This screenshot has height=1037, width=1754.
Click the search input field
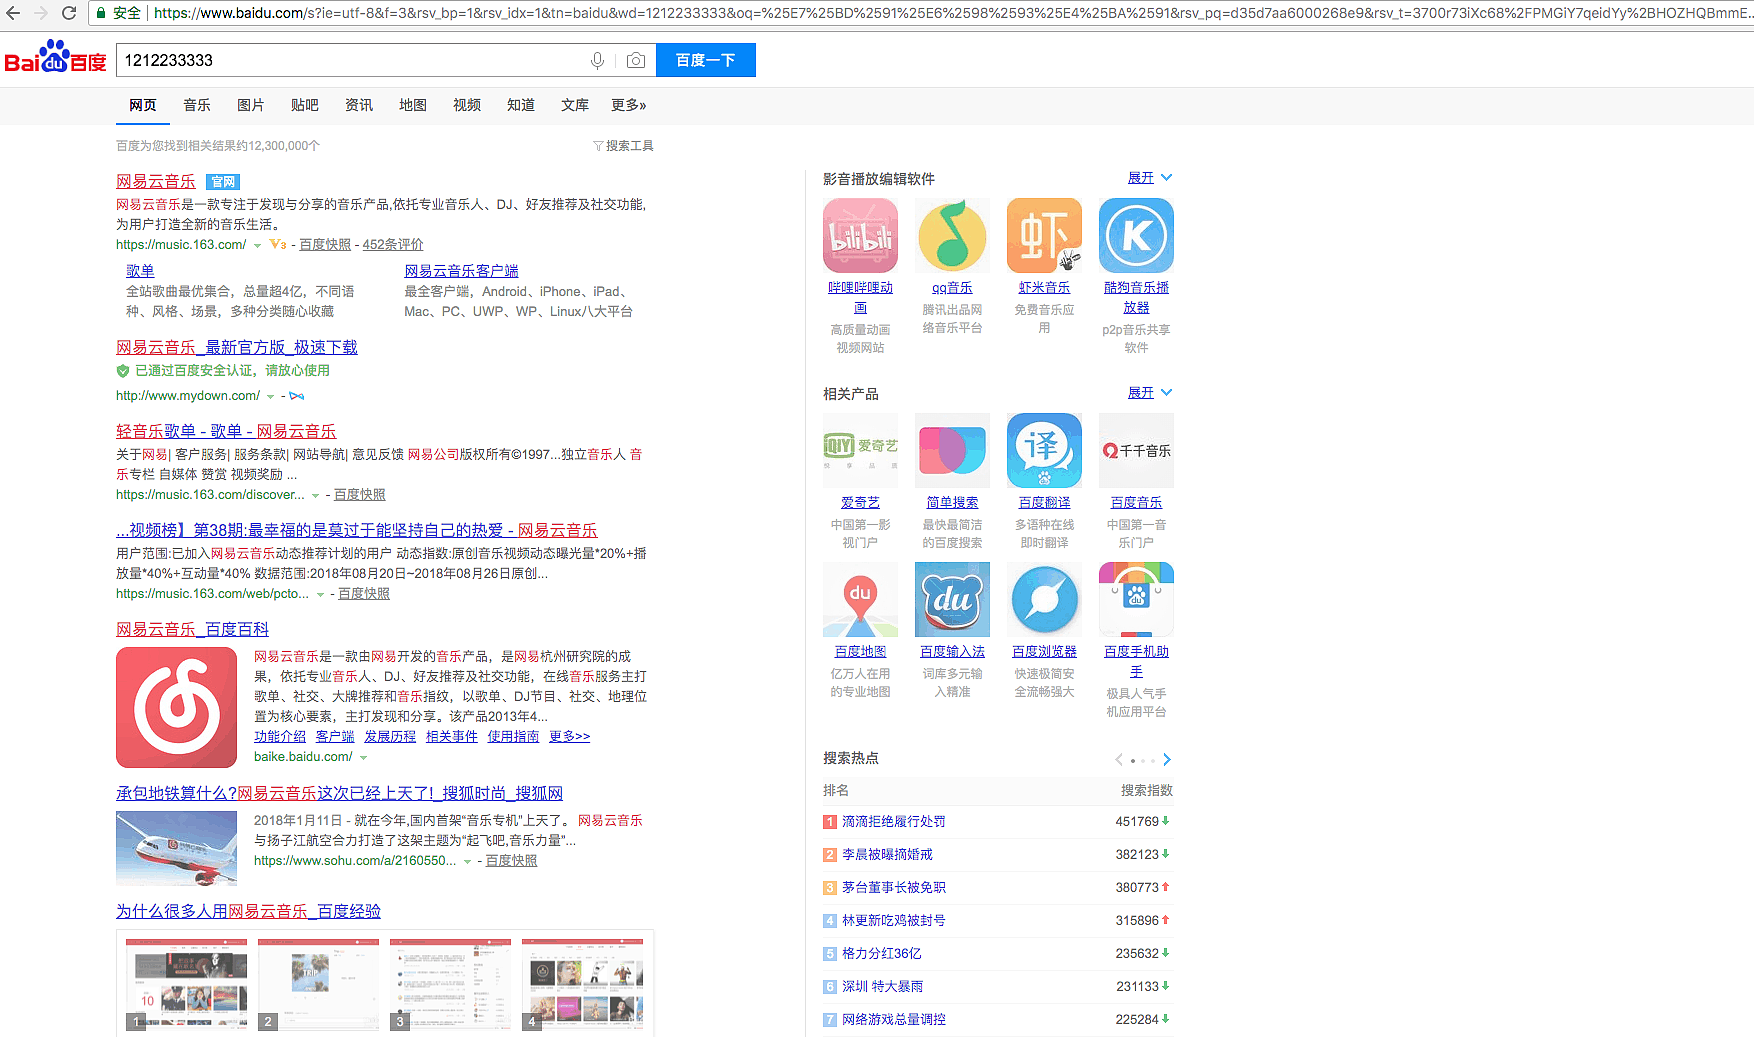[350, 61]
